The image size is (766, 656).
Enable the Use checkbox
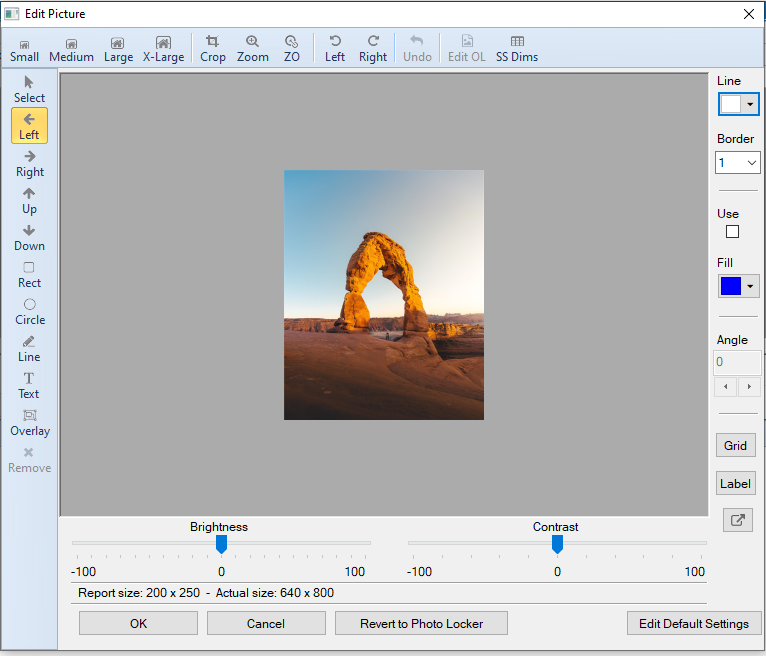pos(732,232)
